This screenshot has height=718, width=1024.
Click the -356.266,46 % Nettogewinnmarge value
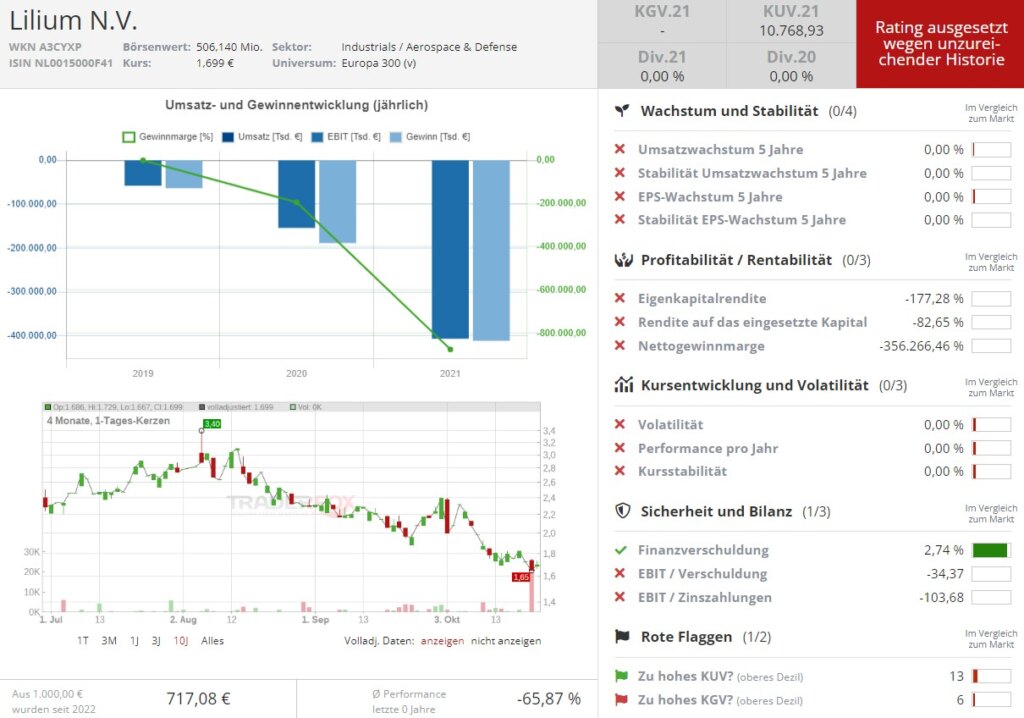921,346
